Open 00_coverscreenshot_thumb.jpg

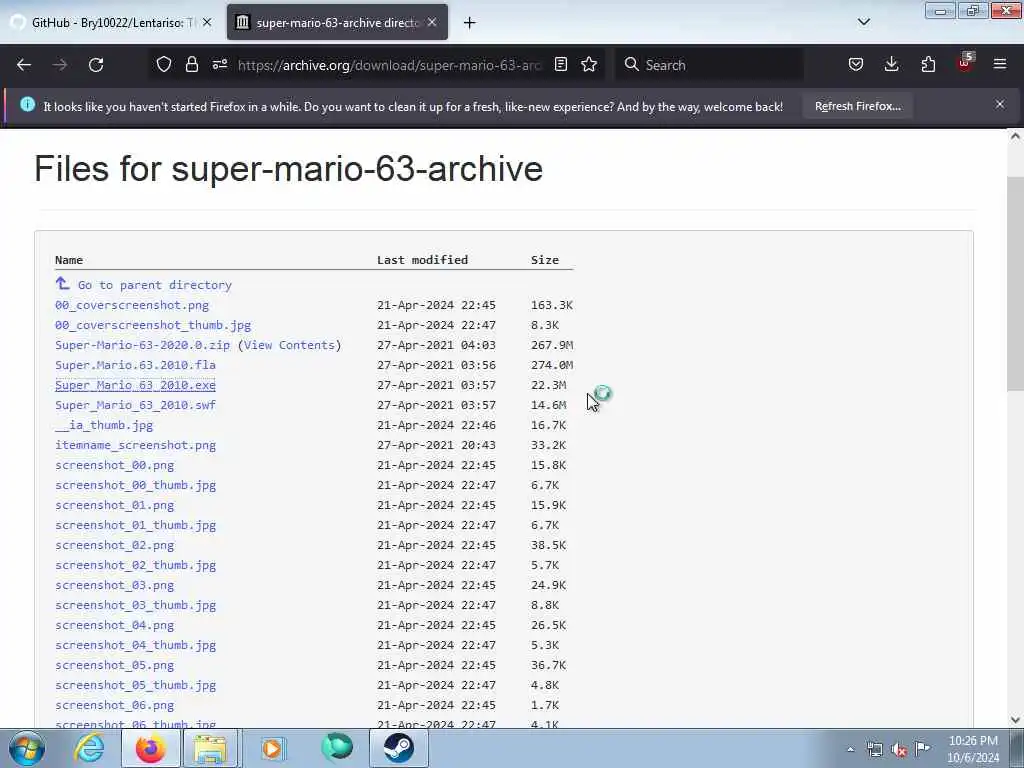(x=153, y=325)
